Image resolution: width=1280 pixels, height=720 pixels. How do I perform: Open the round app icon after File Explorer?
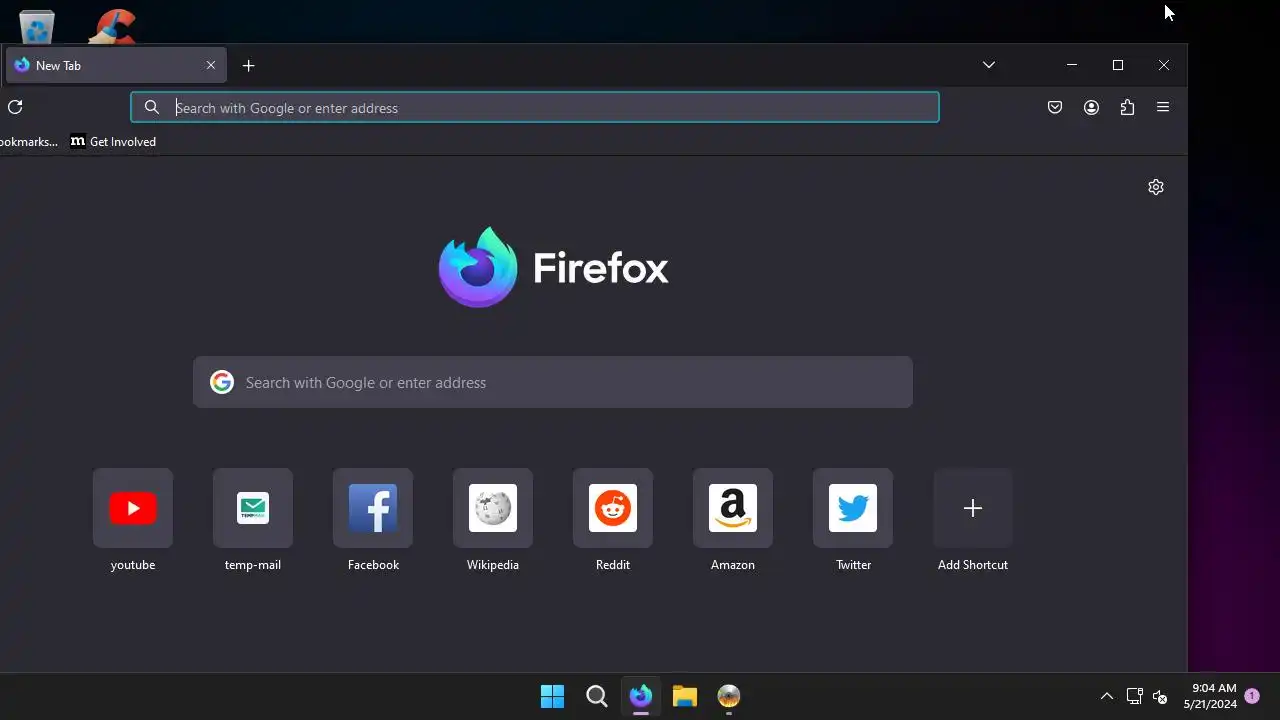point(729,696)
